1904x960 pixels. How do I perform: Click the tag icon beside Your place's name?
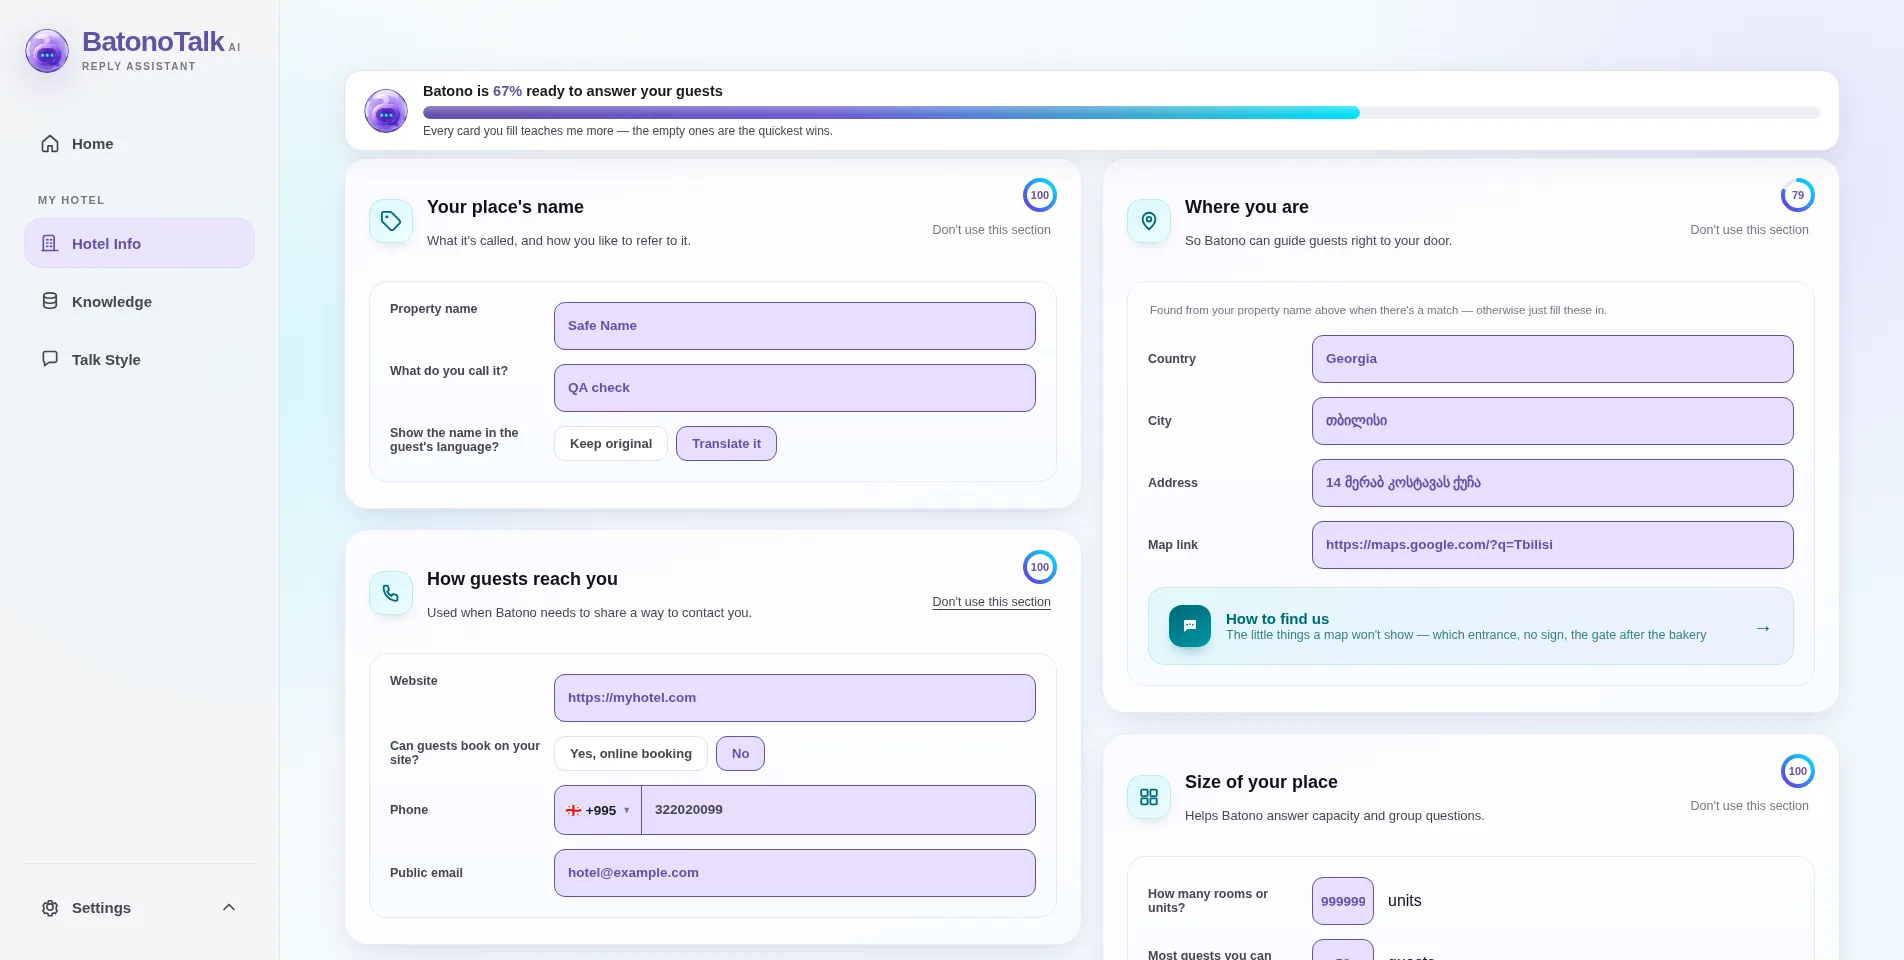coord(391,221)
